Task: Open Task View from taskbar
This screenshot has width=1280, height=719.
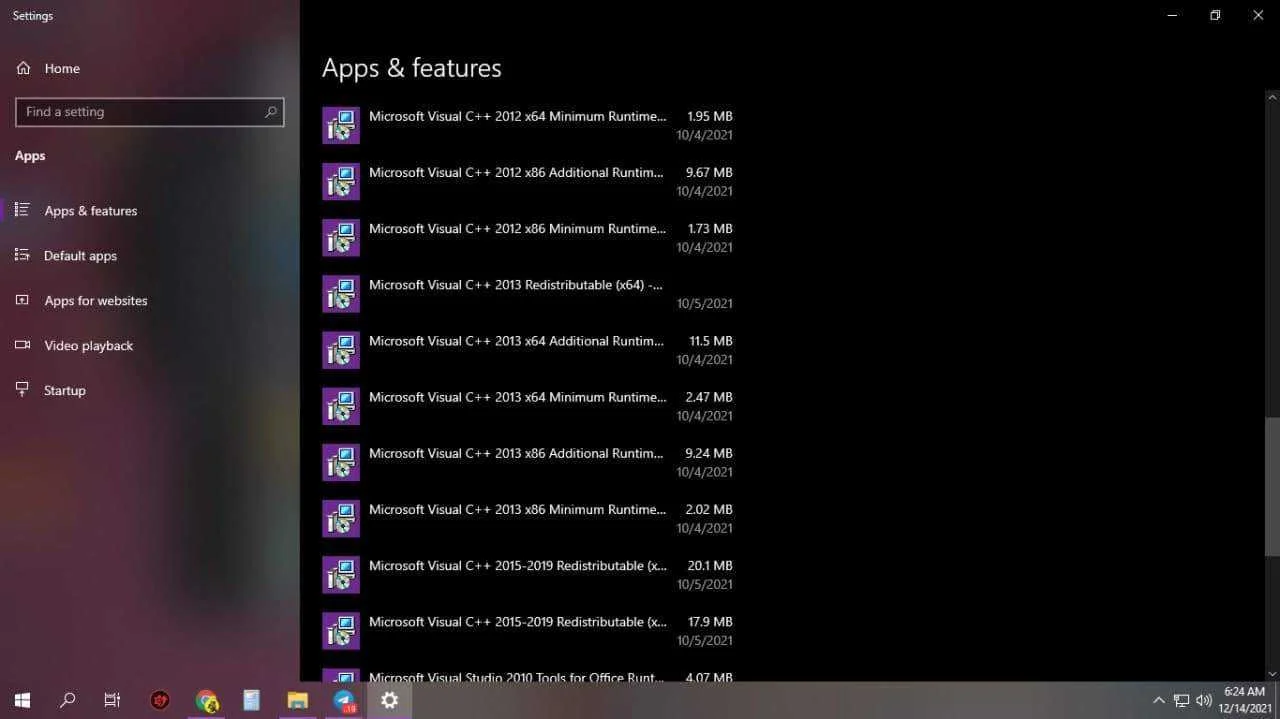Action: pos(113,700)
